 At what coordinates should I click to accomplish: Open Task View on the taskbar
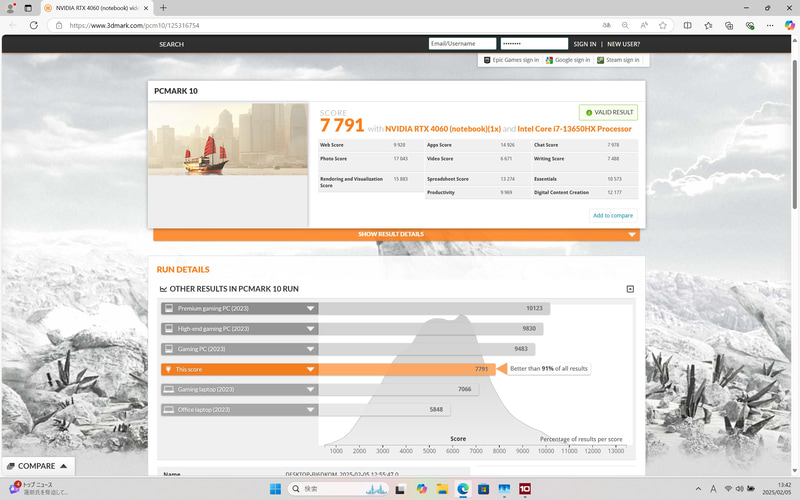(x=401, y=489)
